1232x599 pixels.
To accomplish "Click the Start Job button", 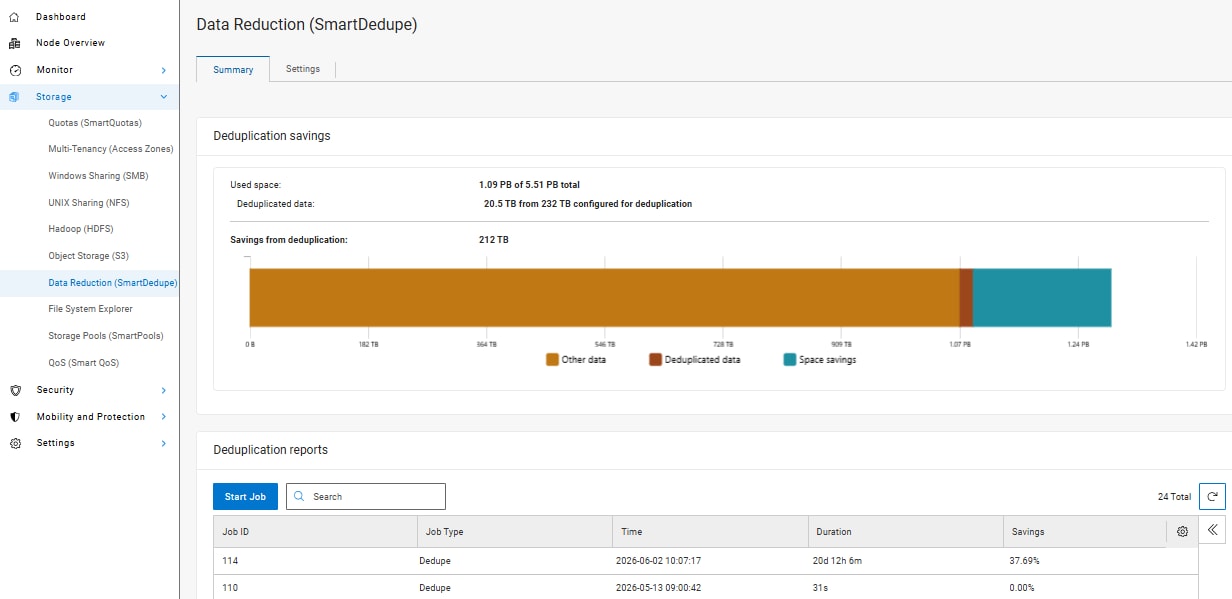I will tap(245, 497).
